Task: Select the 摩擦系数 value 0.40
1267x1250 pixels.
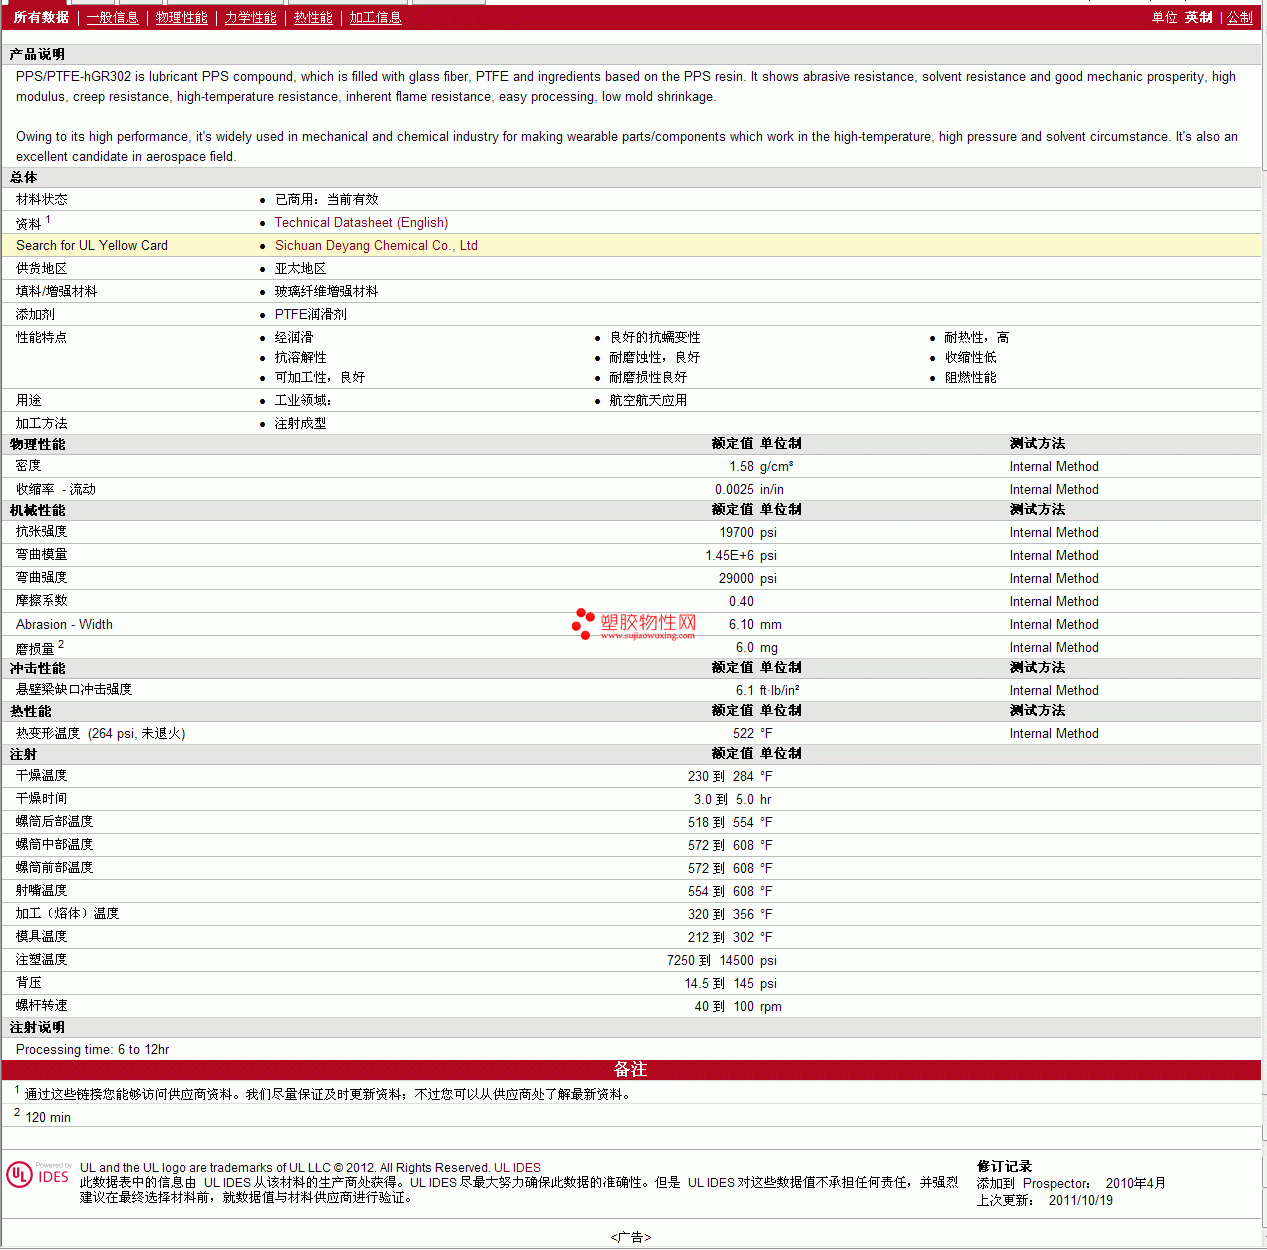Action: (x=742, y=602)
